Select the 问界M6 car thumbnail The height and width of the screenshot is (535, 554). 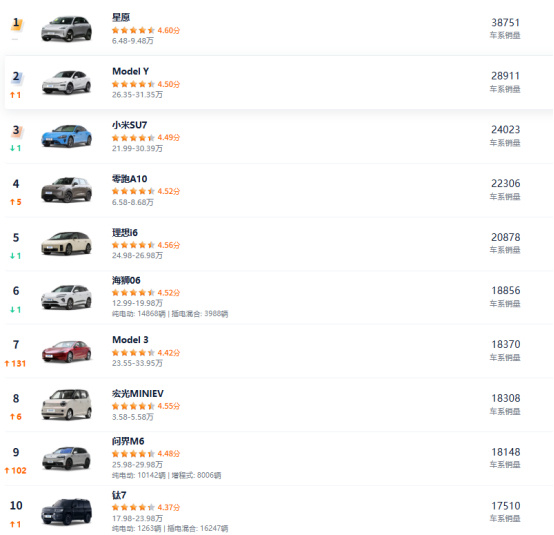[66, 459]
